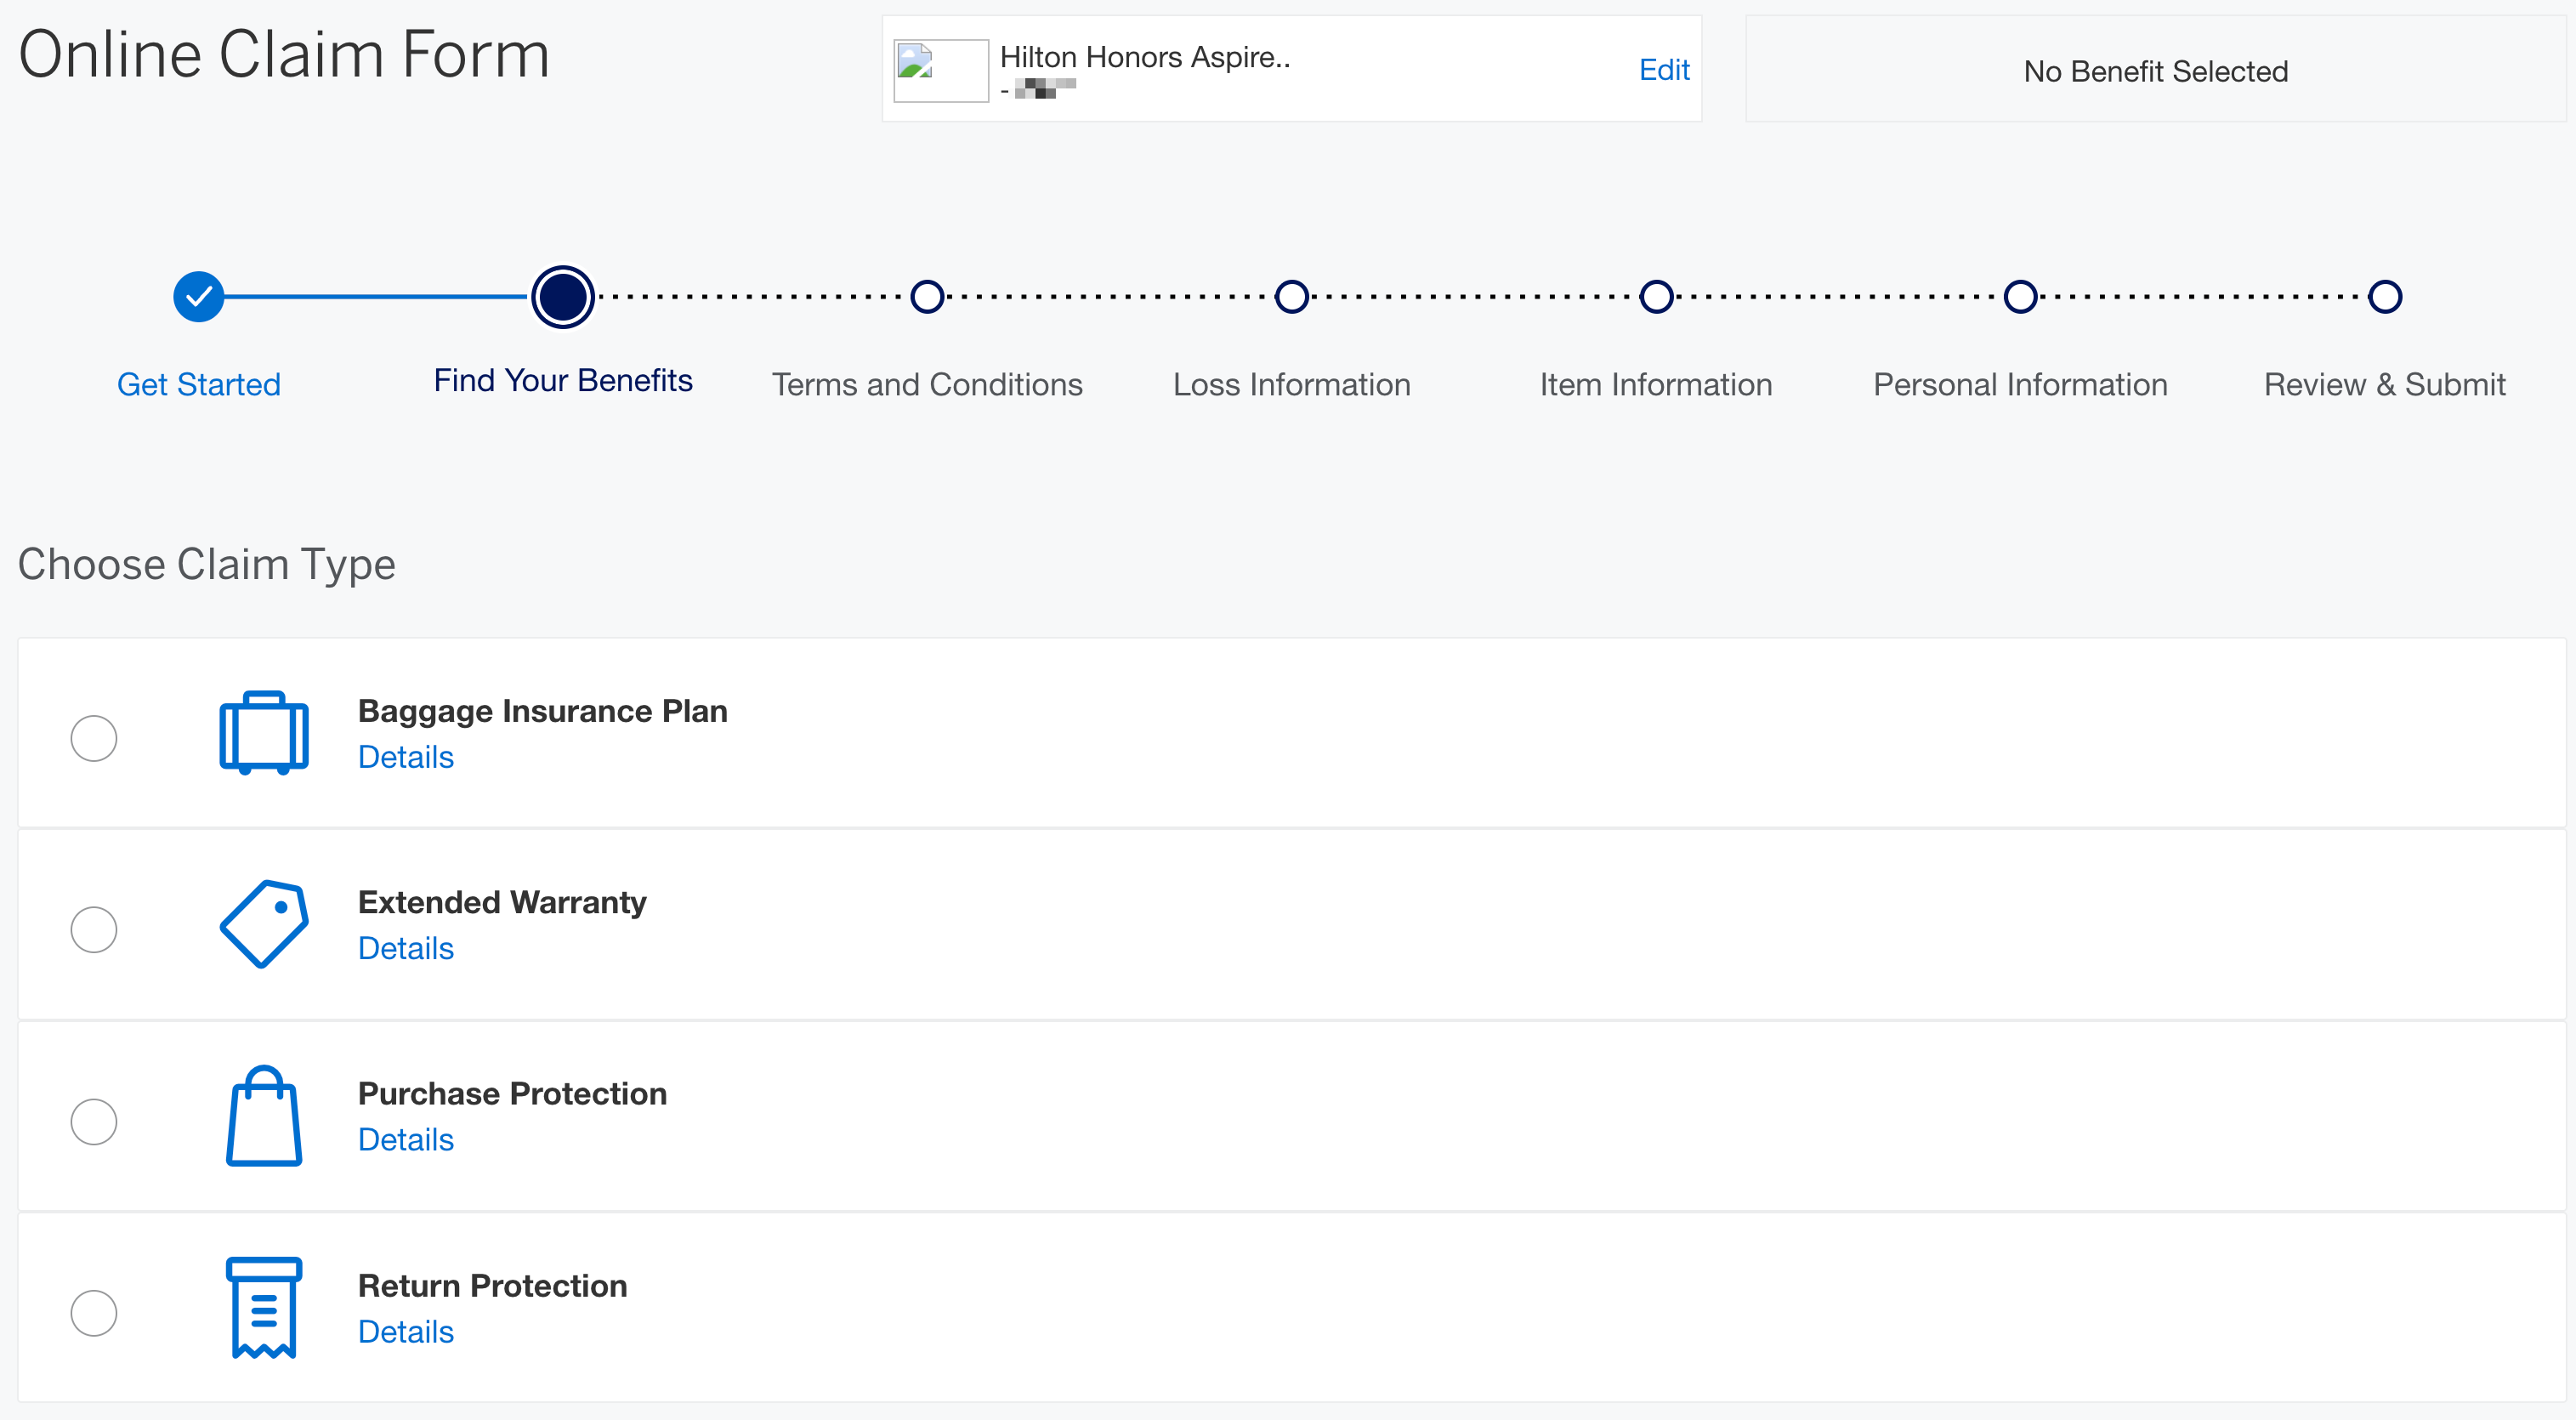View Details for Purchase Protection
Viewport: 2576px width, 1420px height.
[x=405, y=1140]
